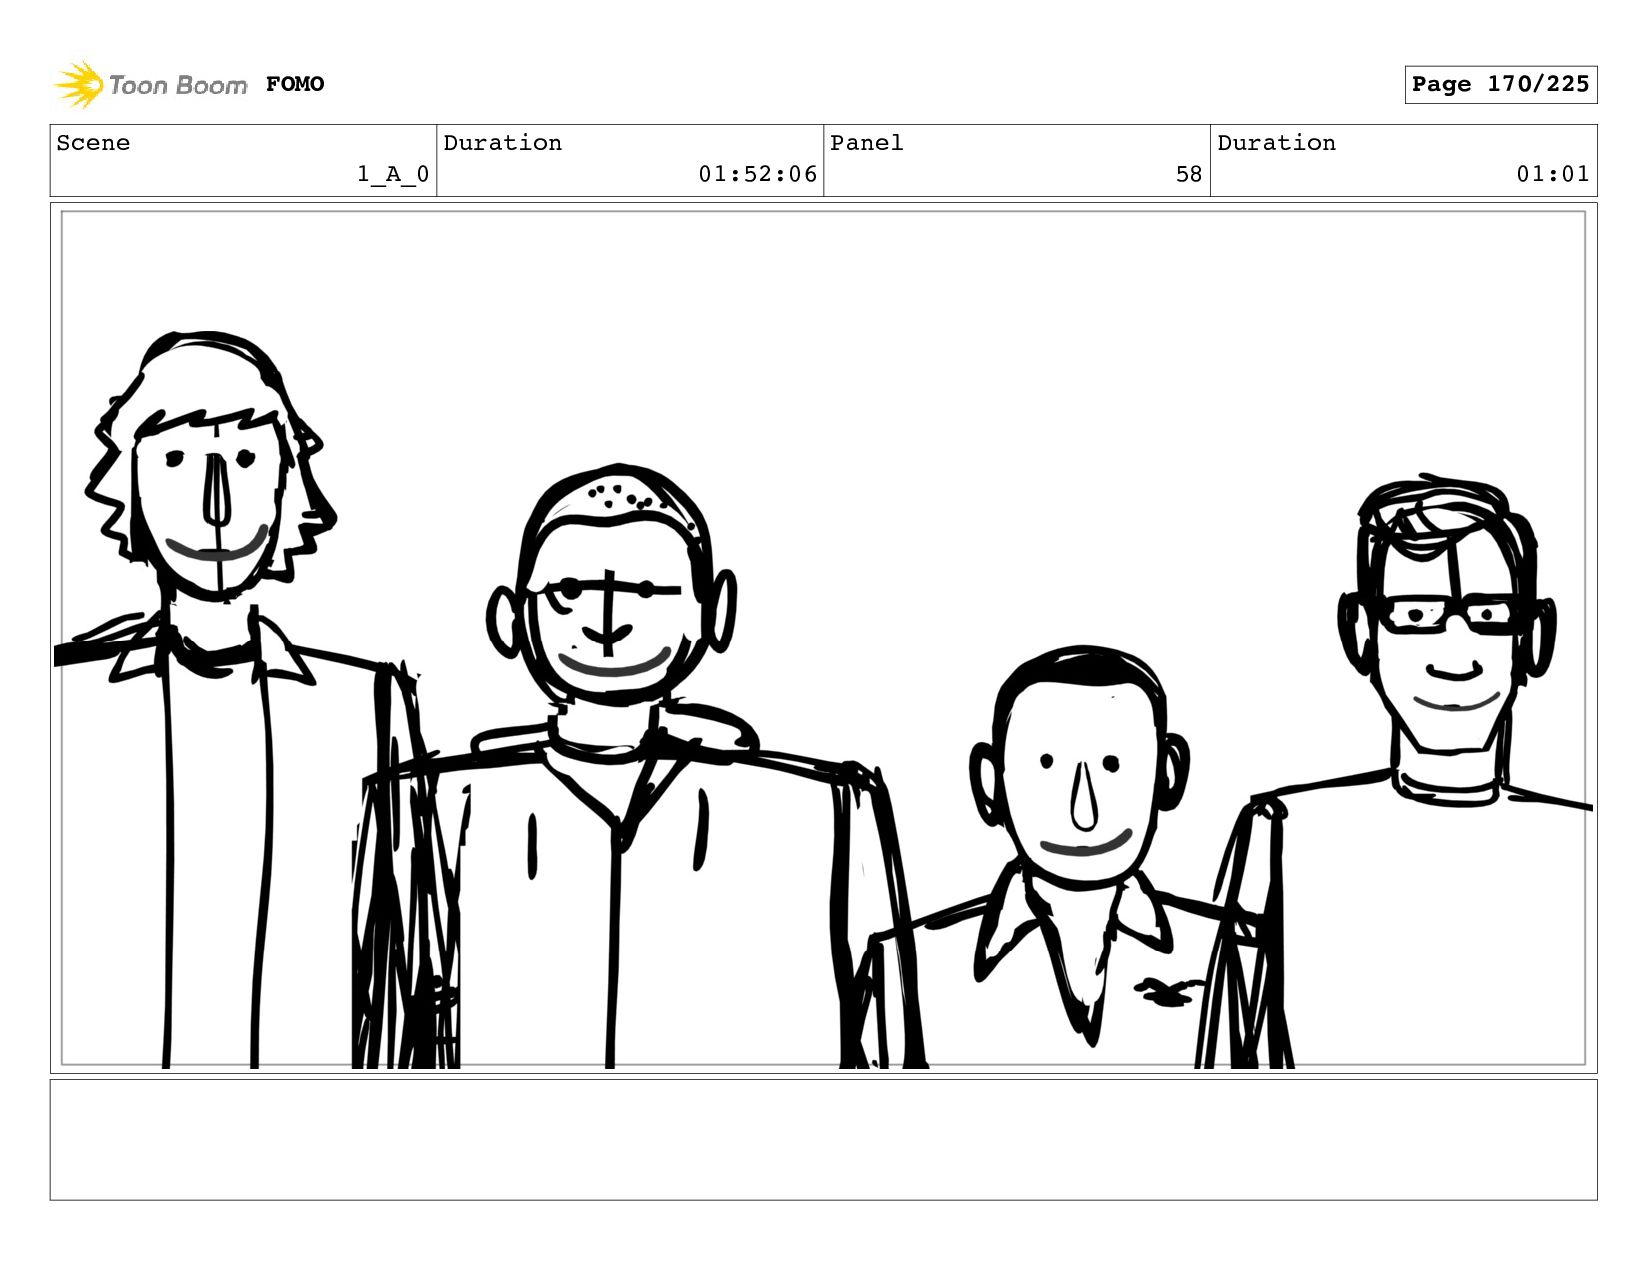Click the scene duration value 01:52:06
This screenshot has height=1275, width=1650.
click(757, 174)
